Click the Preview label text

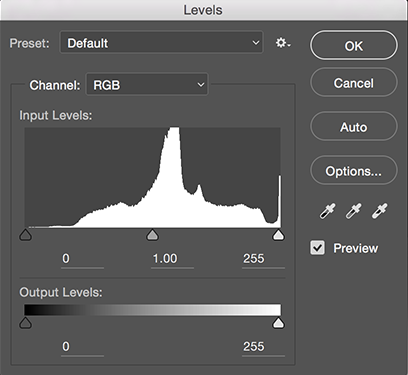coord(356,248)
